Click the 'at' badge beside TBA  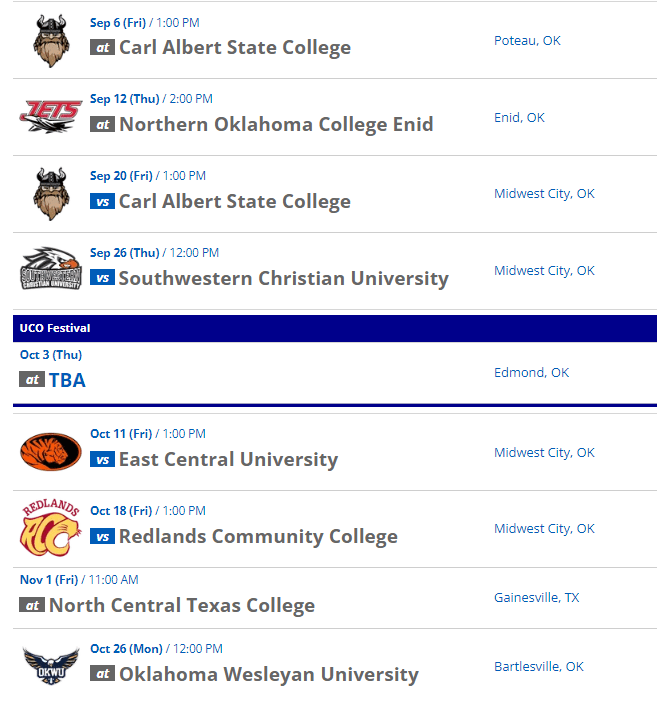click(x=32, y=380)
